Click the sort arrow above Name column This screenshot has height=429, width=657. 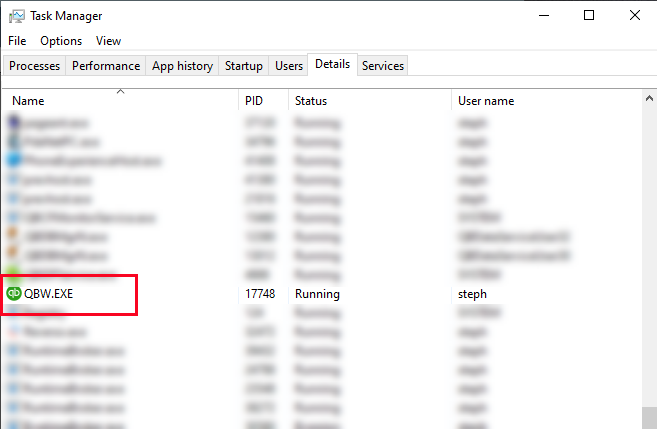point(120,91)
